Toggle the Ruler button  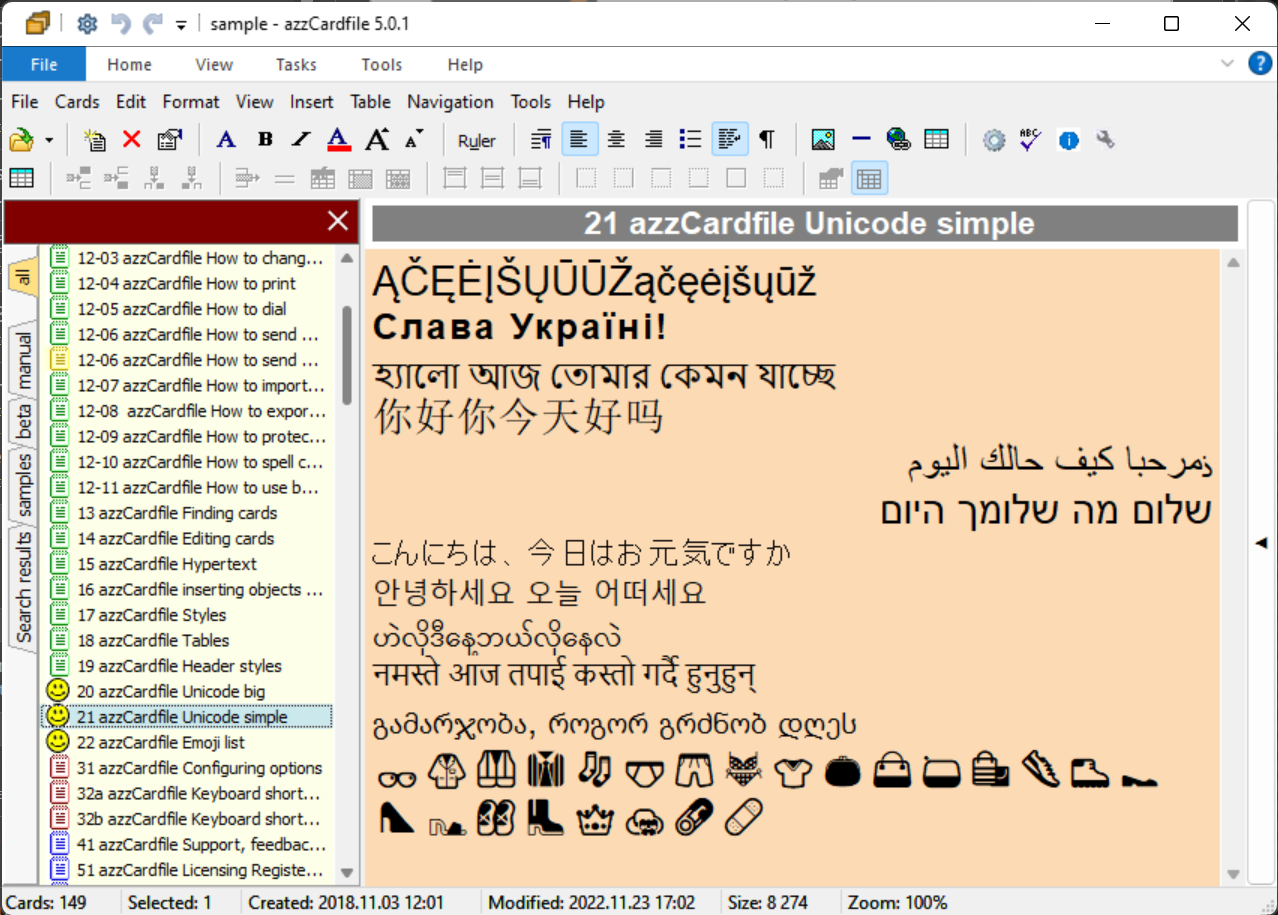point(477,141)
